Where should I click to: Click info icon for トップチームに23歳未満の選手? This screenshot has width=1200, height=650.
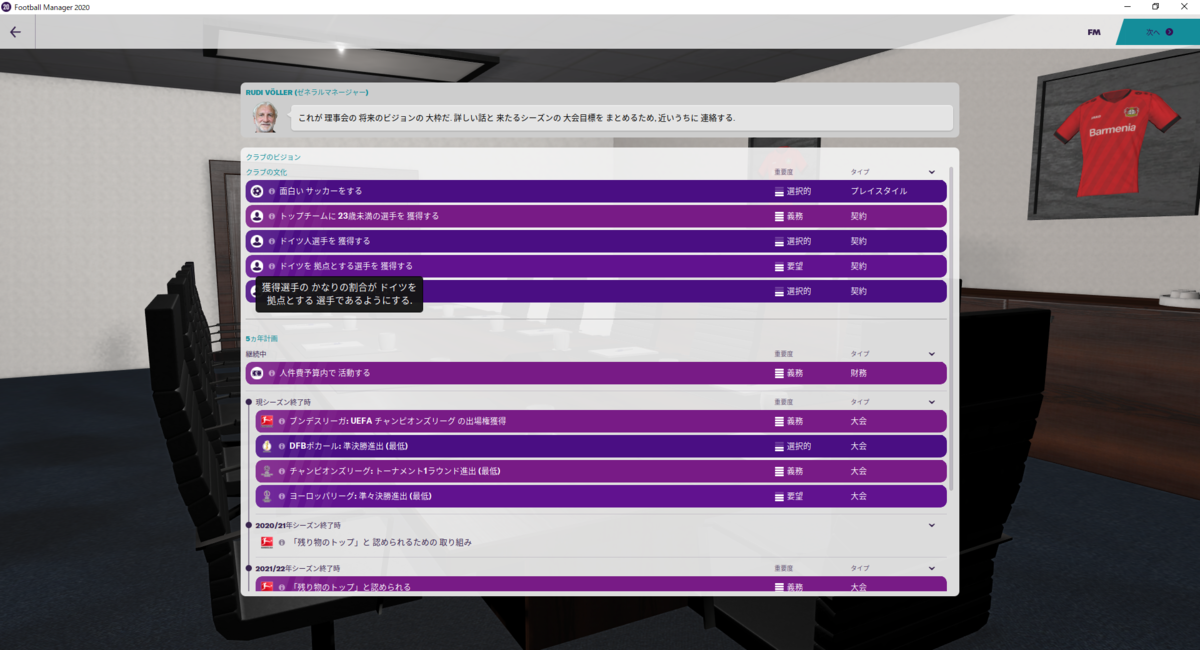coord(272,216)
